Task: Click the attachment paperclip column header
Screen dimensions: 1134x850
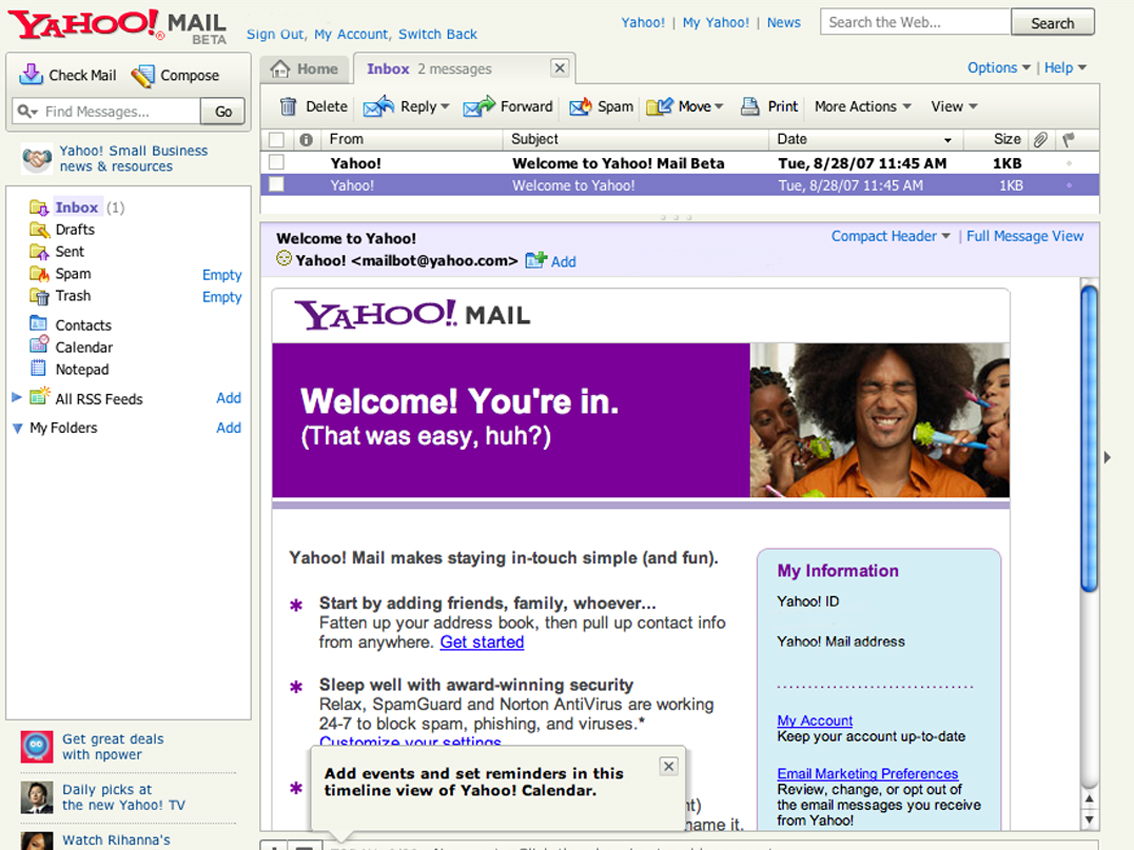Action: tap(1040, 140)
